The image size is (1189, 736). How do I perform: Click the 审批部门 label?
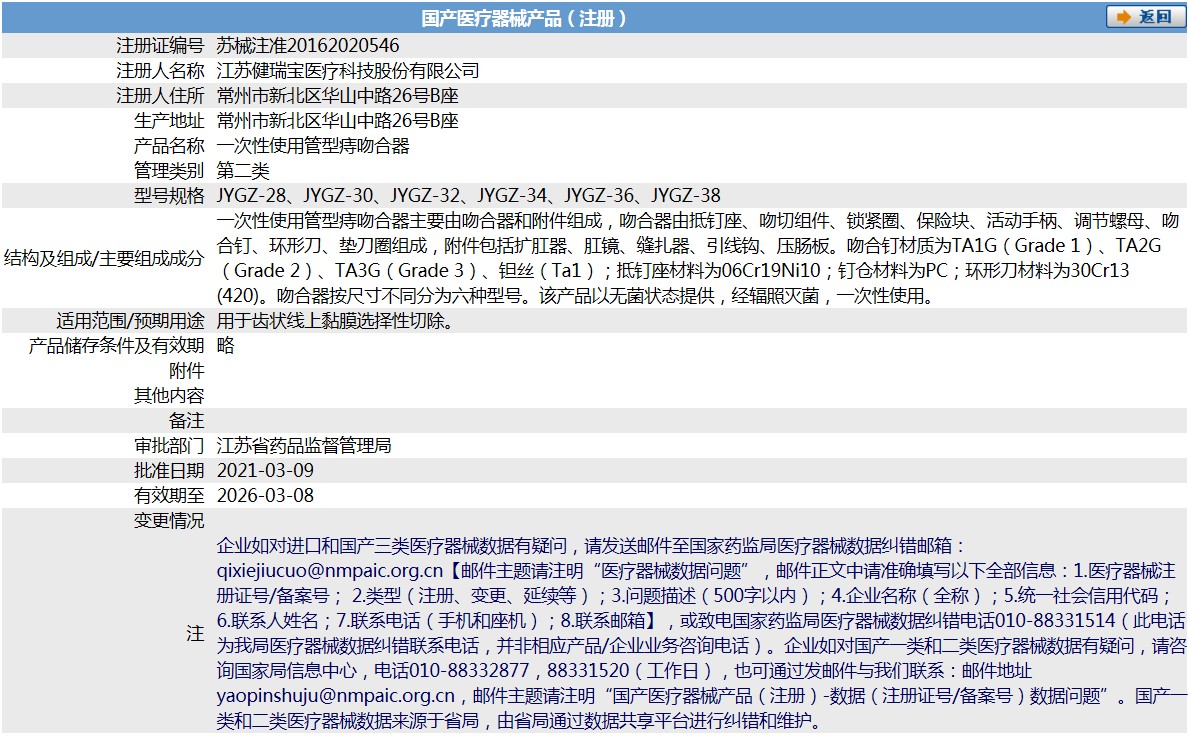tap(169, 446)
